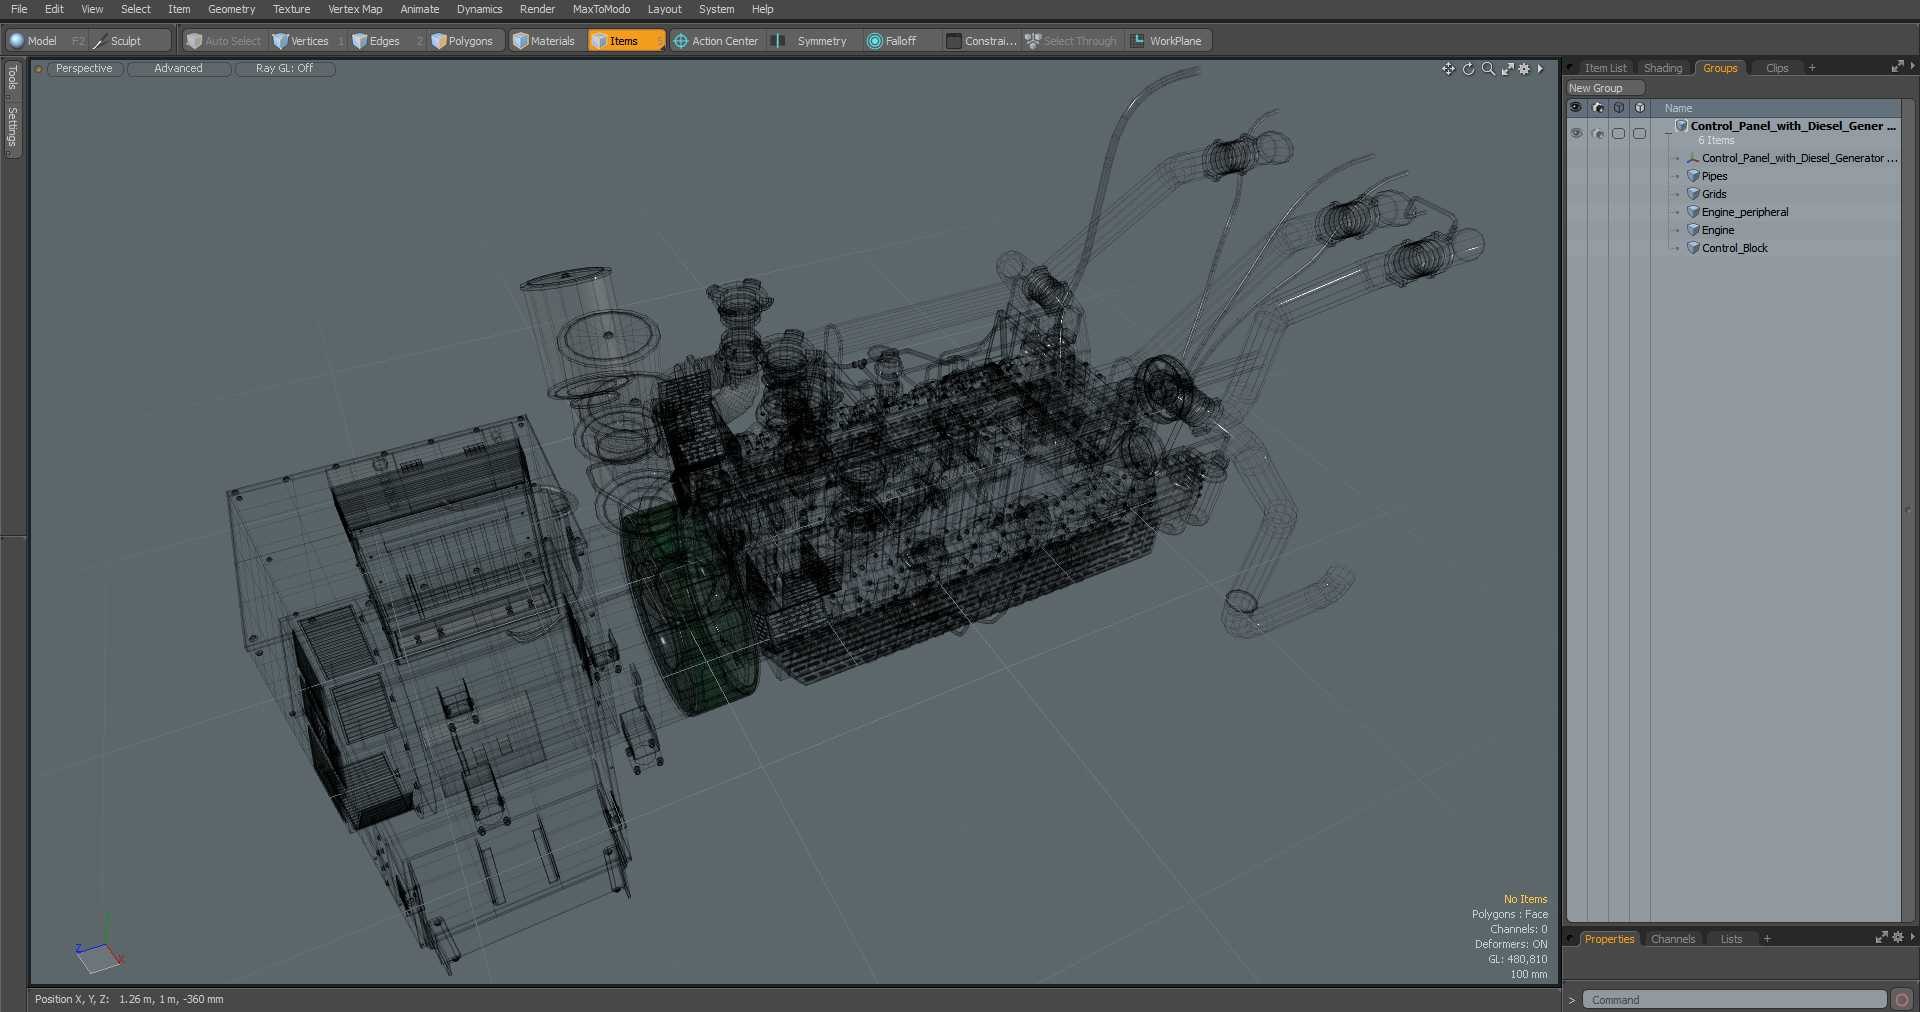Switch to Vertices selection mode
Image resolution: width=1920 pixels, height=1012 pixels.
pos(301,41)
